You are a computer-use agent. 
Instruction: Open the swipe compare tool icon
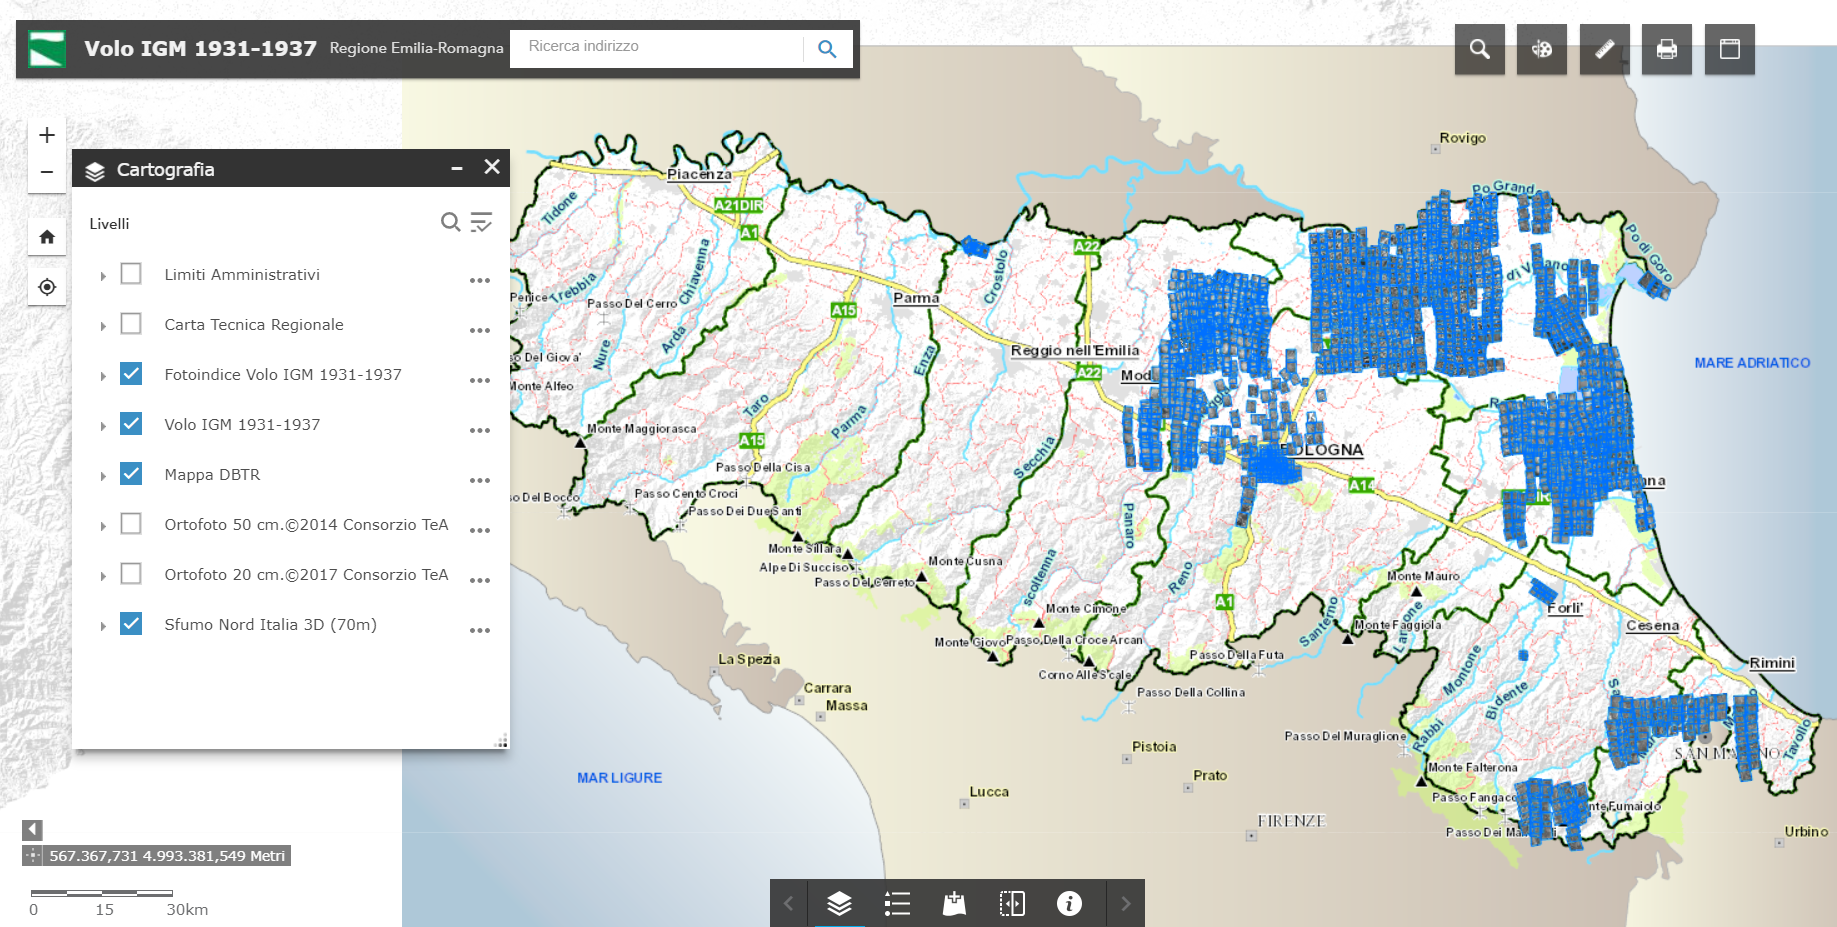click(1012, 904)
